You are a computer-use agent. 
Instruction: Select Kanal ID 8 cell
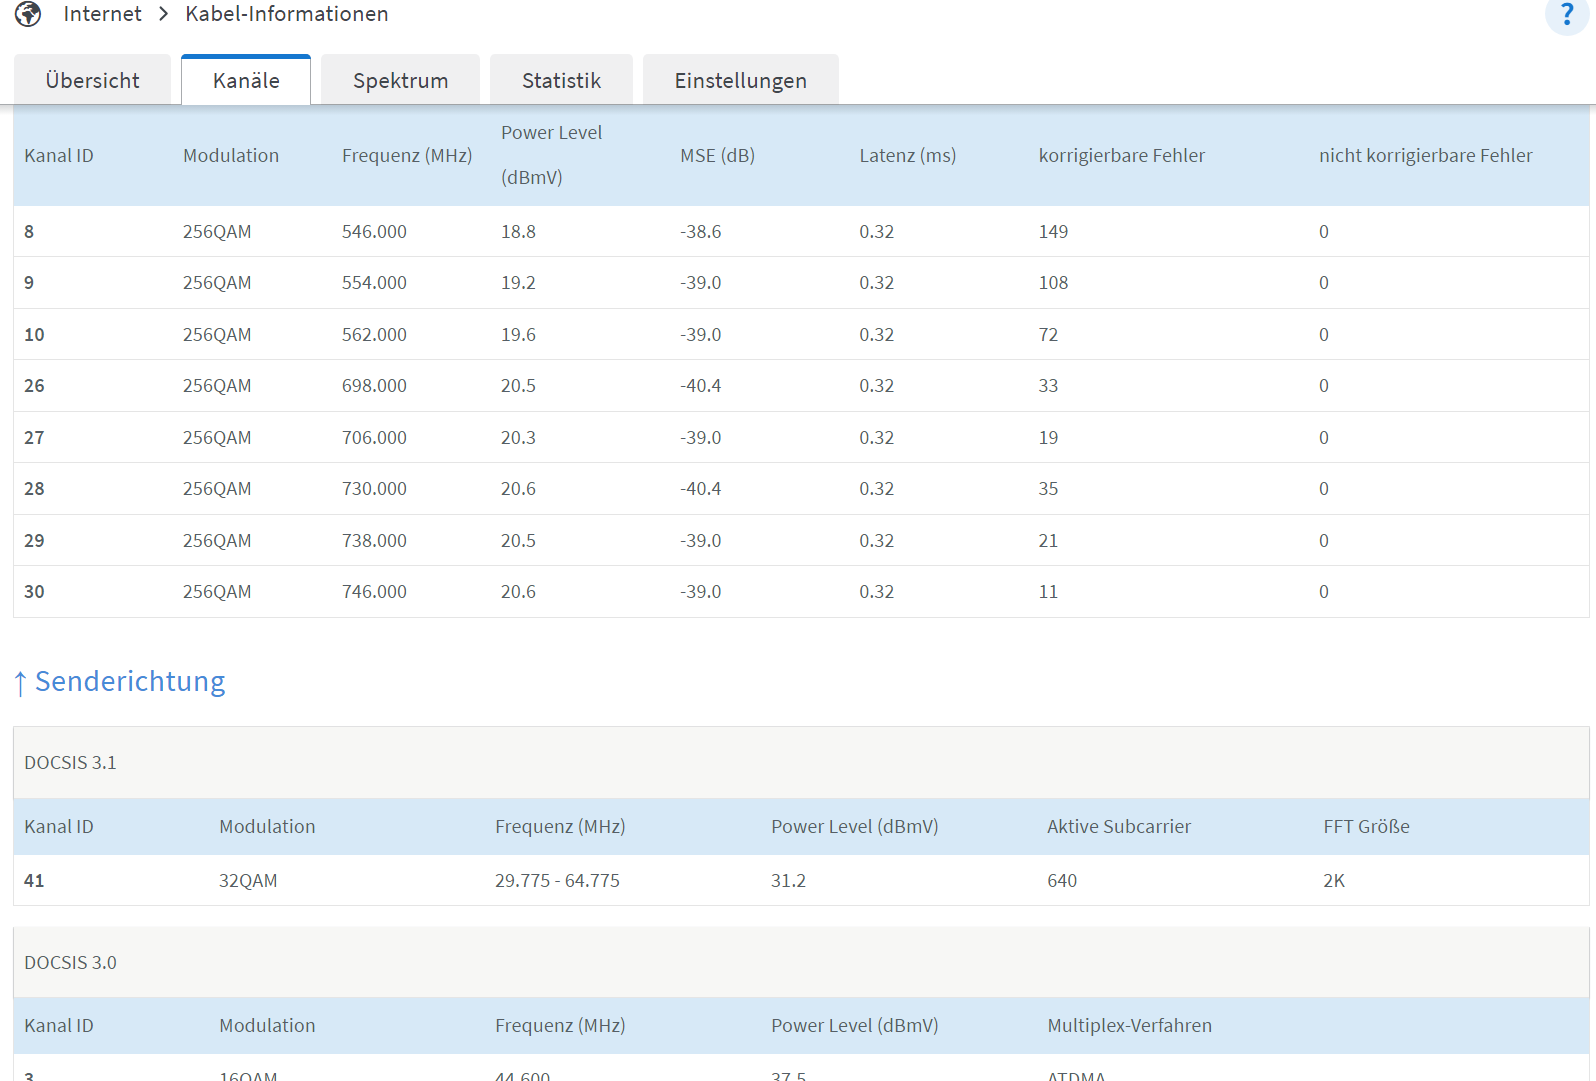tap(29, 231)
